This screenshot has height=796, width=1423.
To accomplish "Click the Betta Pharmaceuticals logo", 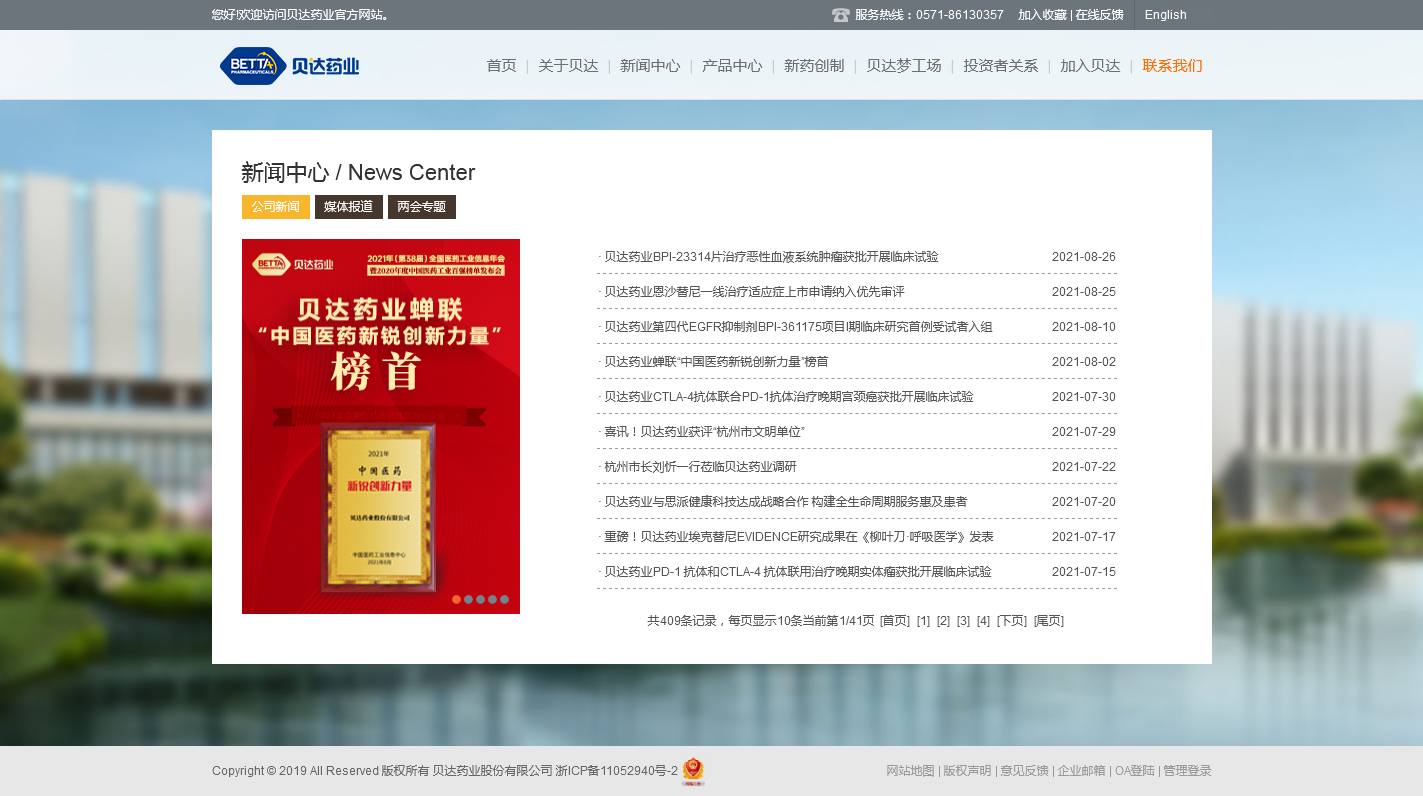I will pos(289,66).
